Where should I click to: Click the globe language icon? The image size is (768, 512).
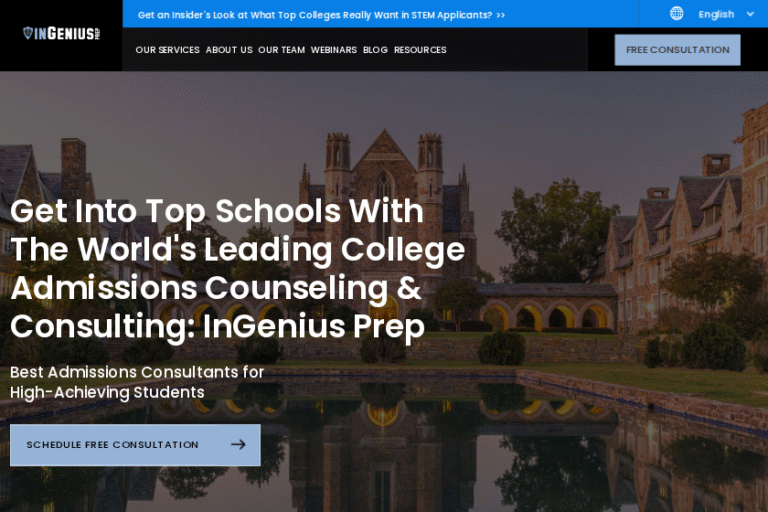click(x=677, y=14)
